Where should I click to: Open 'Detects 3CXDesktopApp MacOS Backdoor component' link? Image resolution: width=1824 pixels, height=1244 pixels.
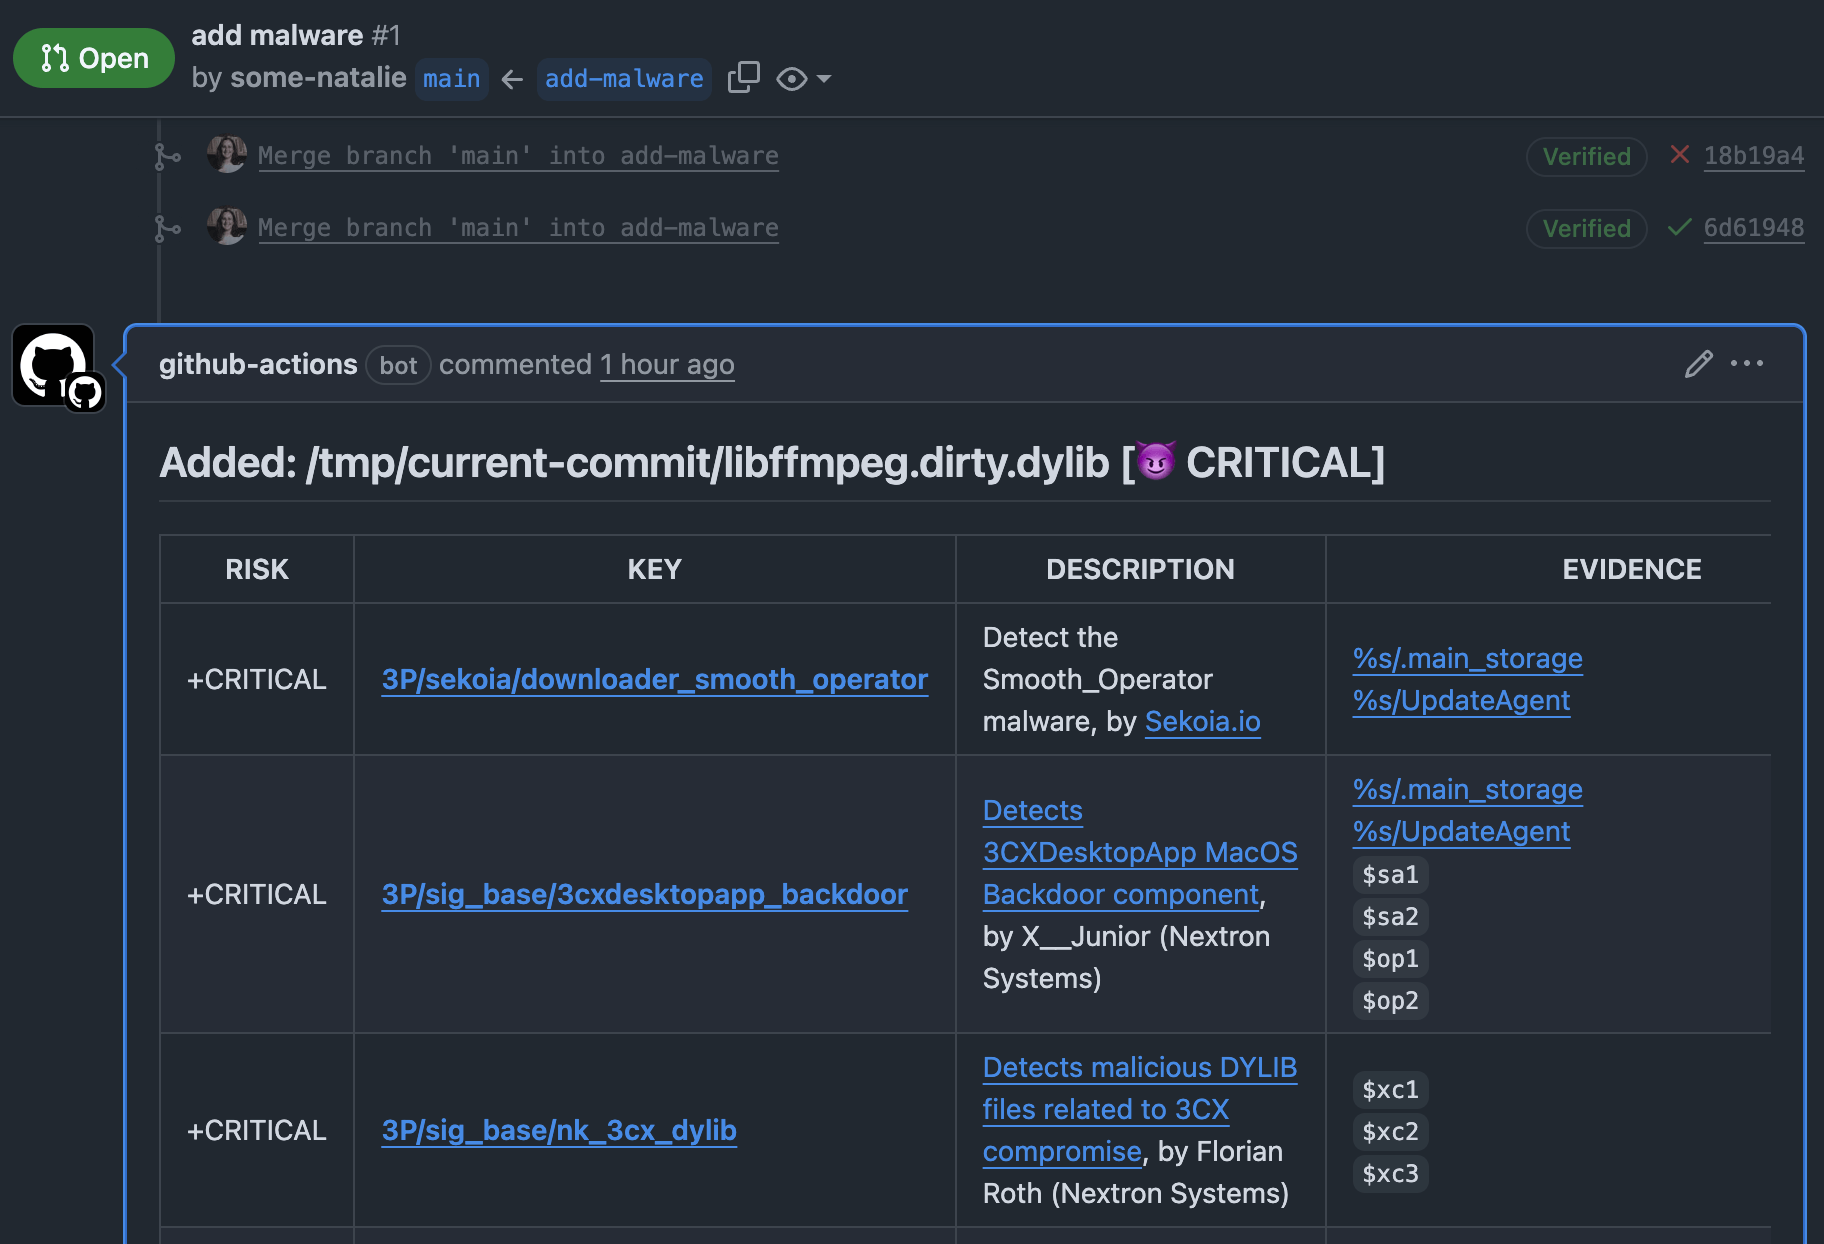click(1140, 853)
